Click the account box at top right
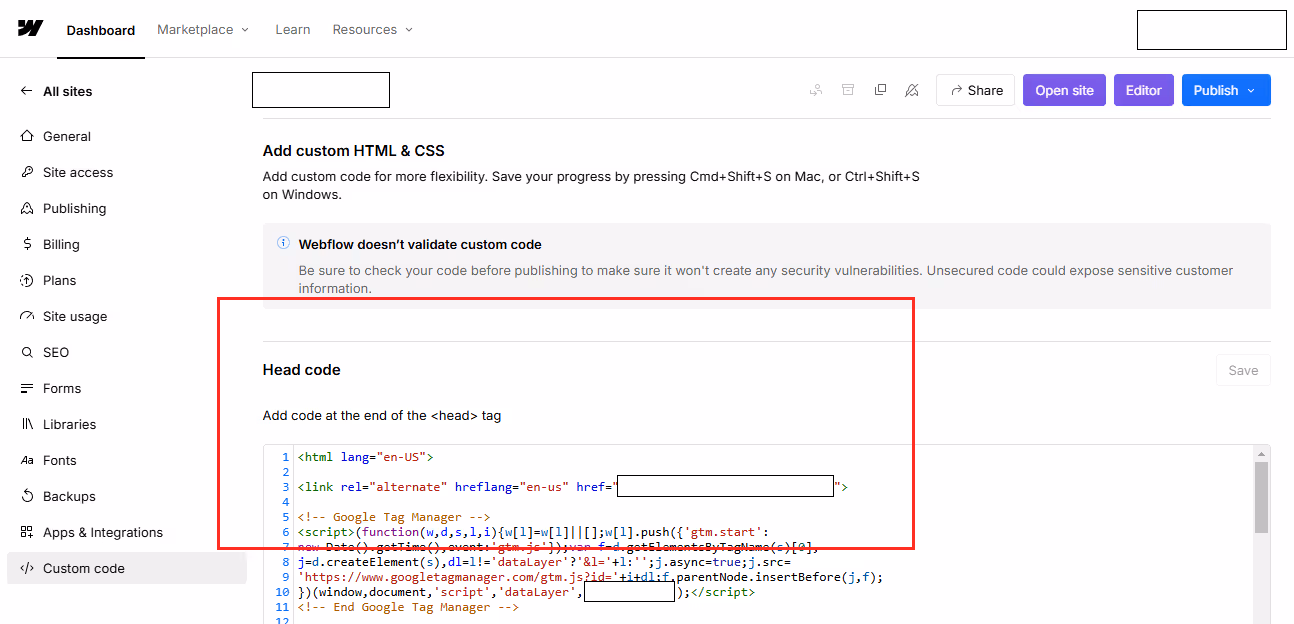Screen dimensions: 1294x624 [1212, 30]
